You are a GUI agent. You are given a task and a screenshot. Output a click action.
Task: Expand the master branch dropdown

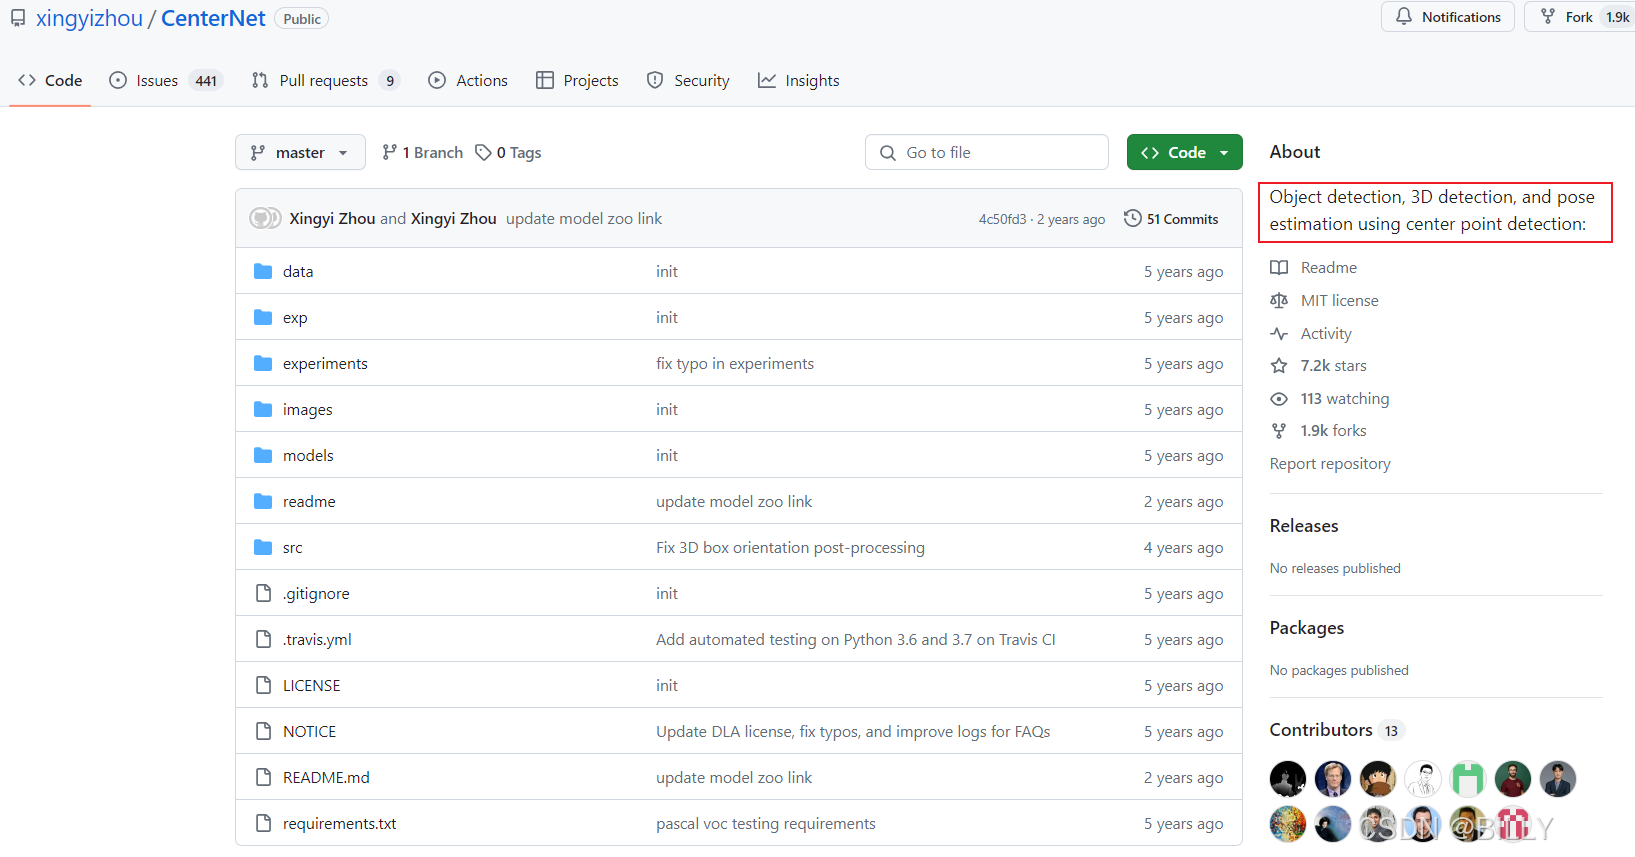coord(300,152)
